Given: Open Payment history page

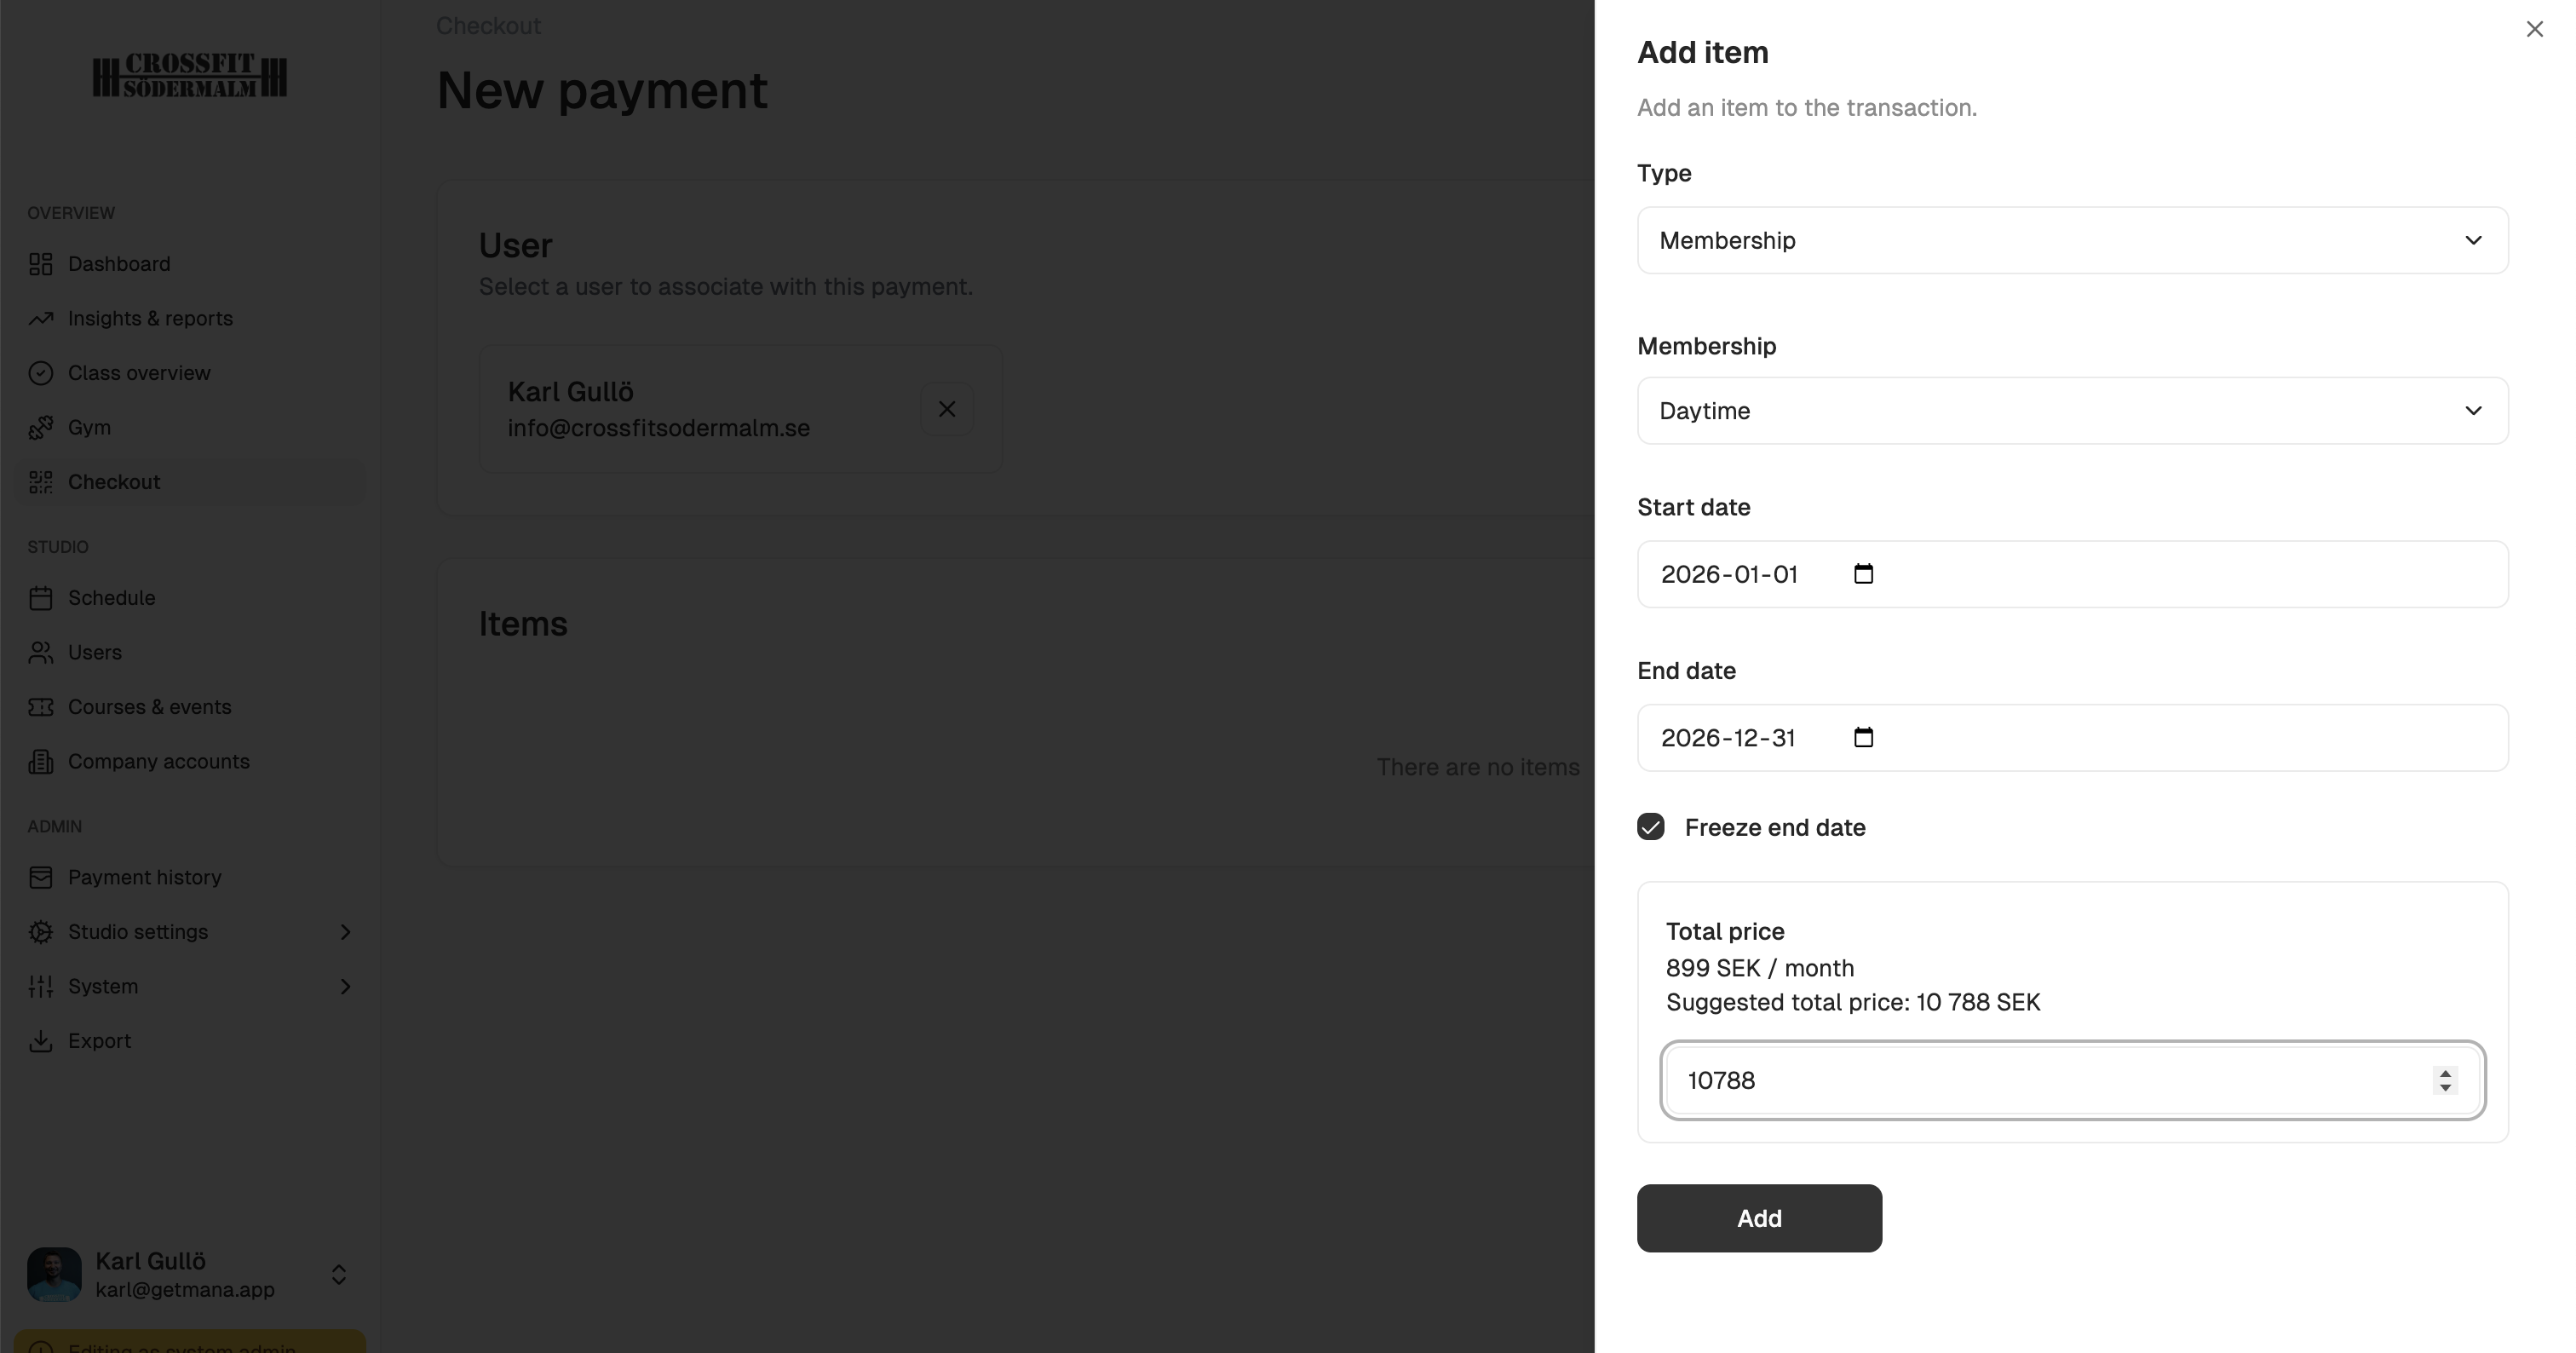Looking at the screenshot, I should click(144, 877).
